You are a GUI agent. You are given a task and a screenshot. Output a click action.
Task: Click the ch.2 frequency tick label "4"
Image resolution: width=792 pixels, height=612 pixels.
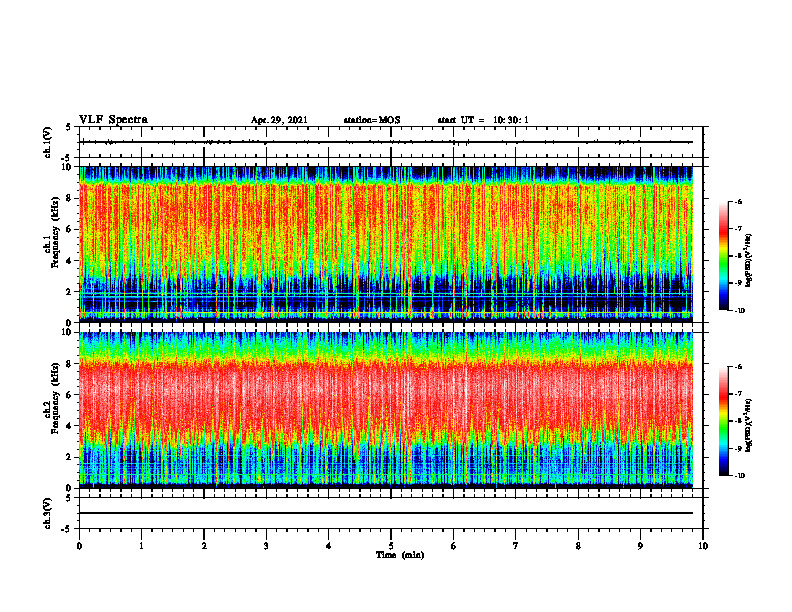[x=70, y=426]
